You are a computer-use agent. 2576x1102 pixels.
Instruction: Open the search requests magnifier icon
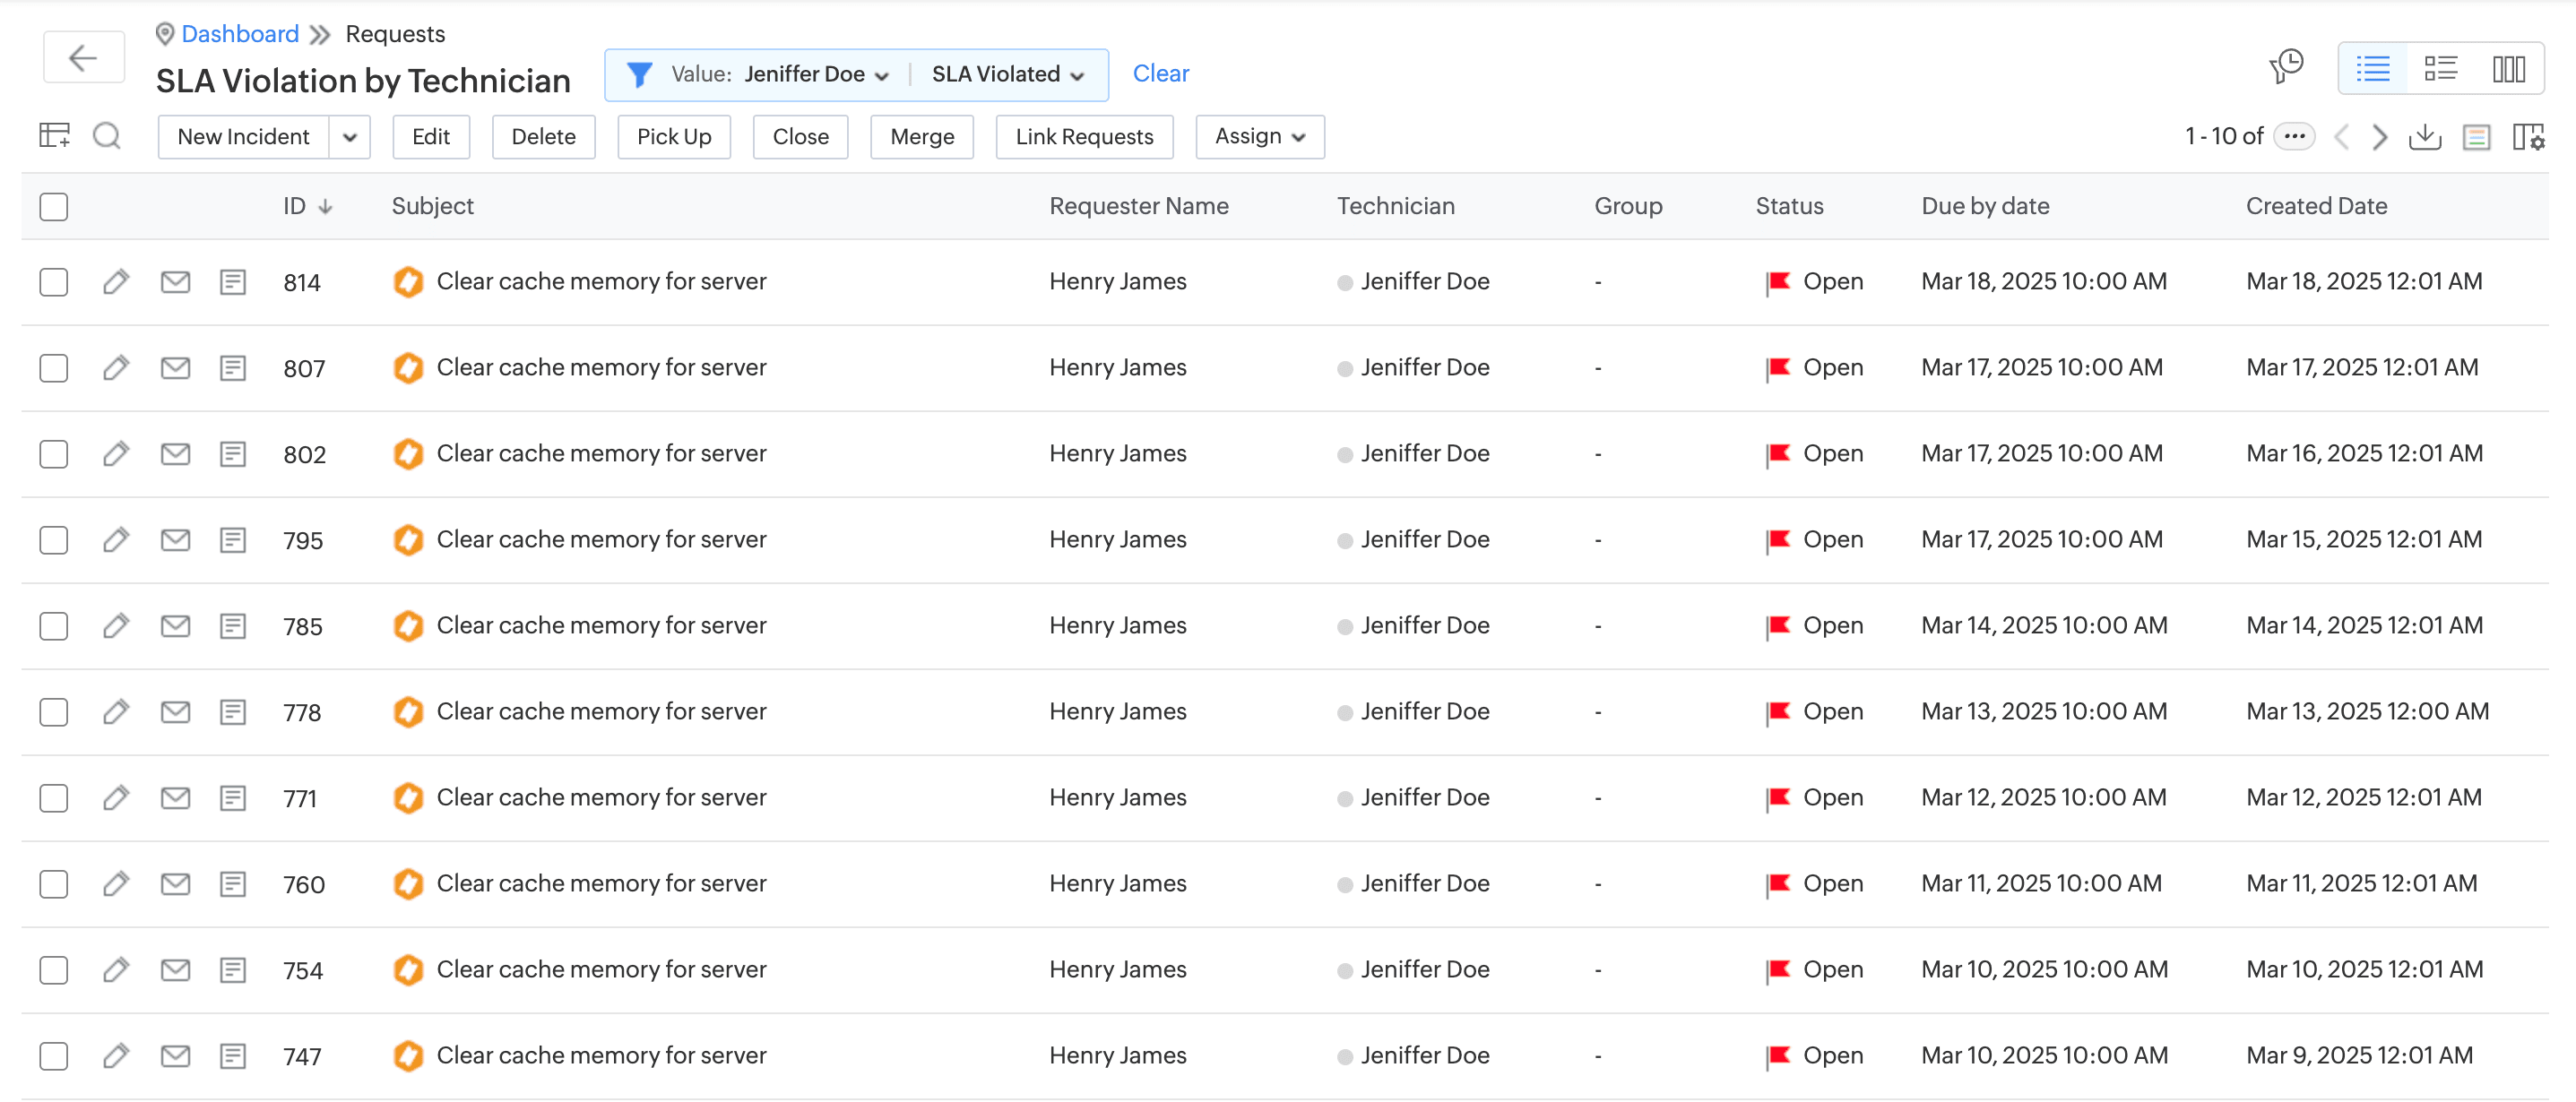[x=106, y=136]
